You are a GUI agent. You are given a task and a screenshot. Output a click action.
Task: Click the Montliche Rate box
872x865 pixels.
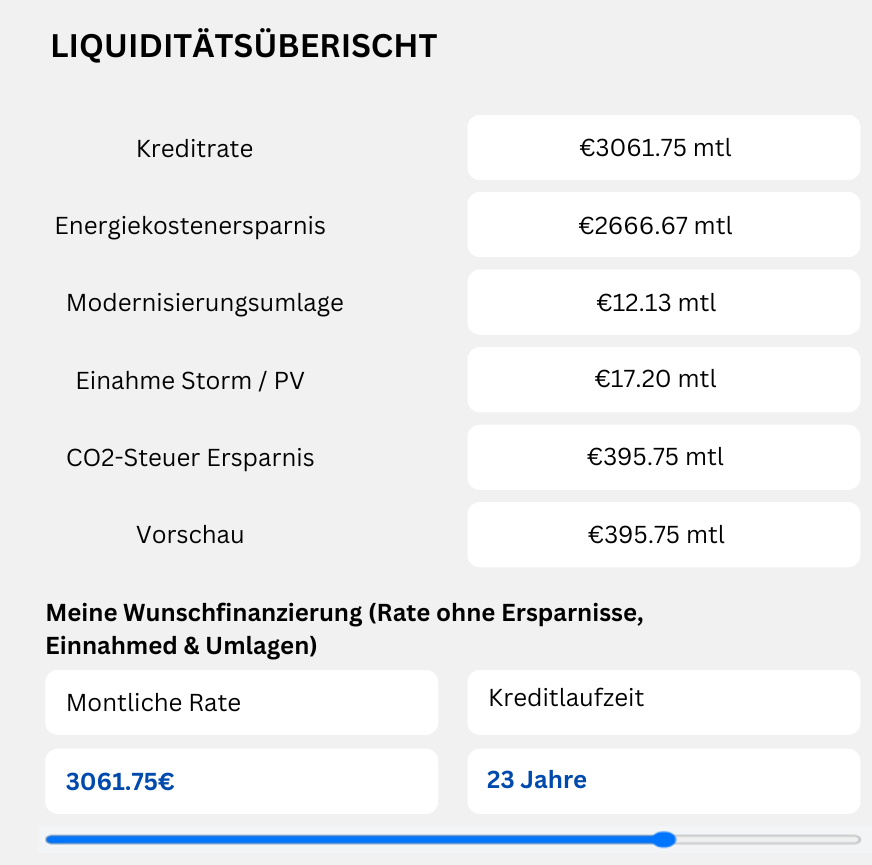pos(241,702)
